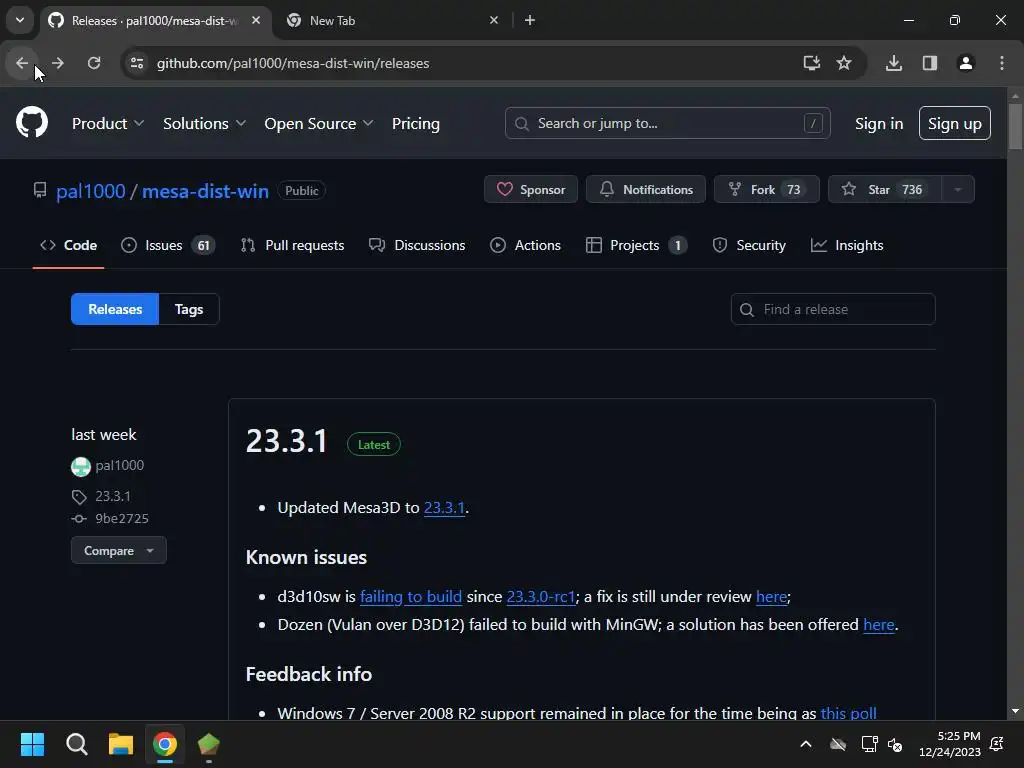Open the Security tab
This screenshot has width=1024, height=768.
tap(748, 246)
